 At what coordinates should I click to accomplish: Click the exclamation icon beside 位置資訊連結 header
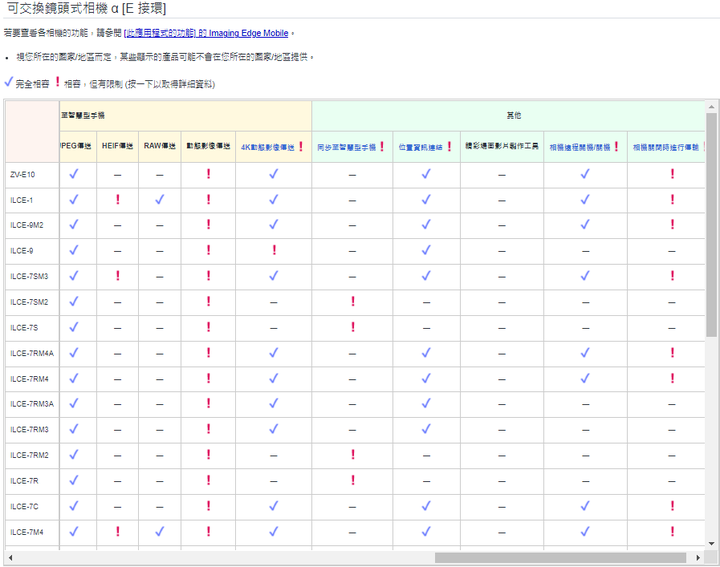coord(449,146)
